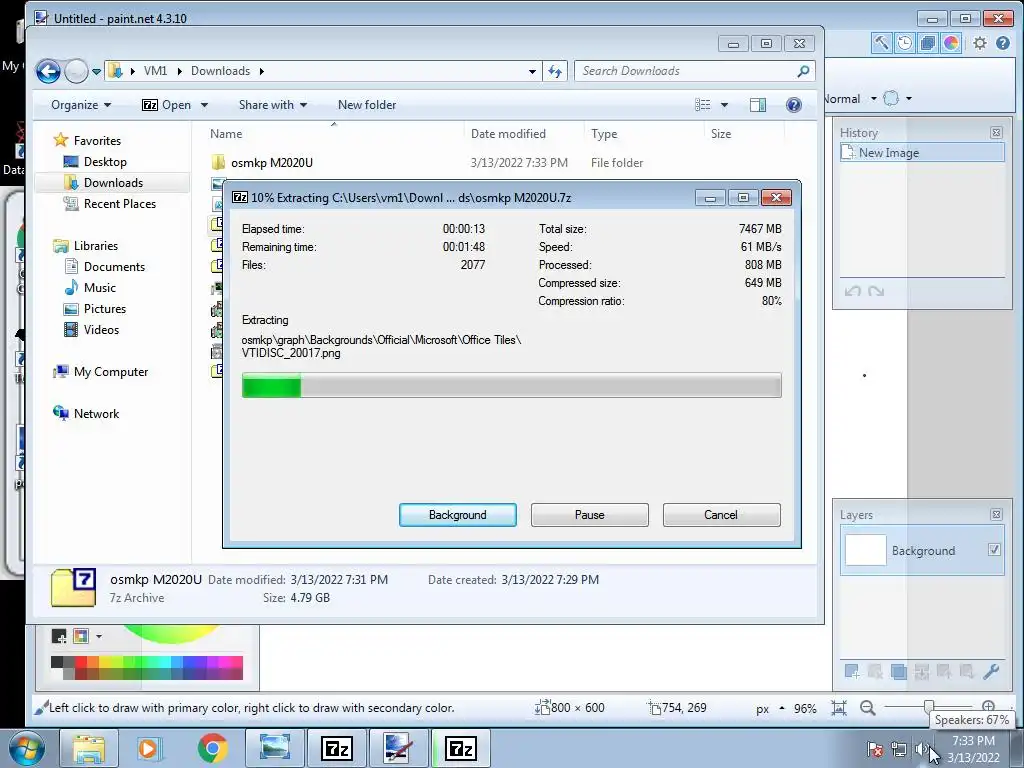The image size is (1024, 768).
Task: Click paint.net zoom slider handle
Action: pyautogui.click(x=929, y=707)
